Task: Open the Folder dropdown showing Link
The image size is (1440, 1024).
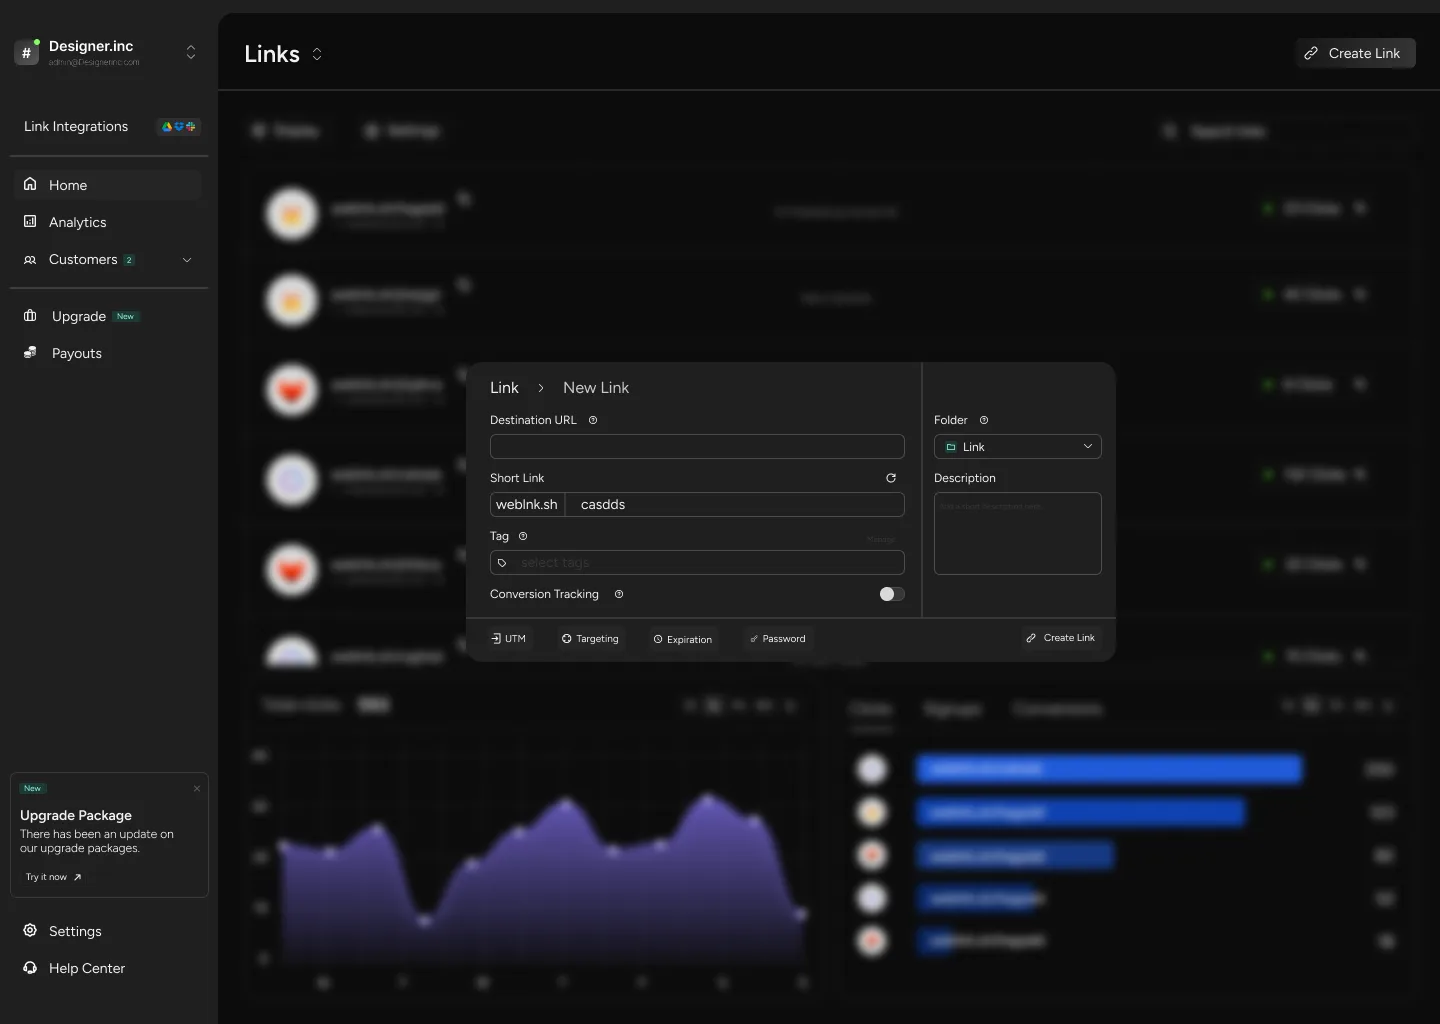Action: click(x=1017, y=447)
